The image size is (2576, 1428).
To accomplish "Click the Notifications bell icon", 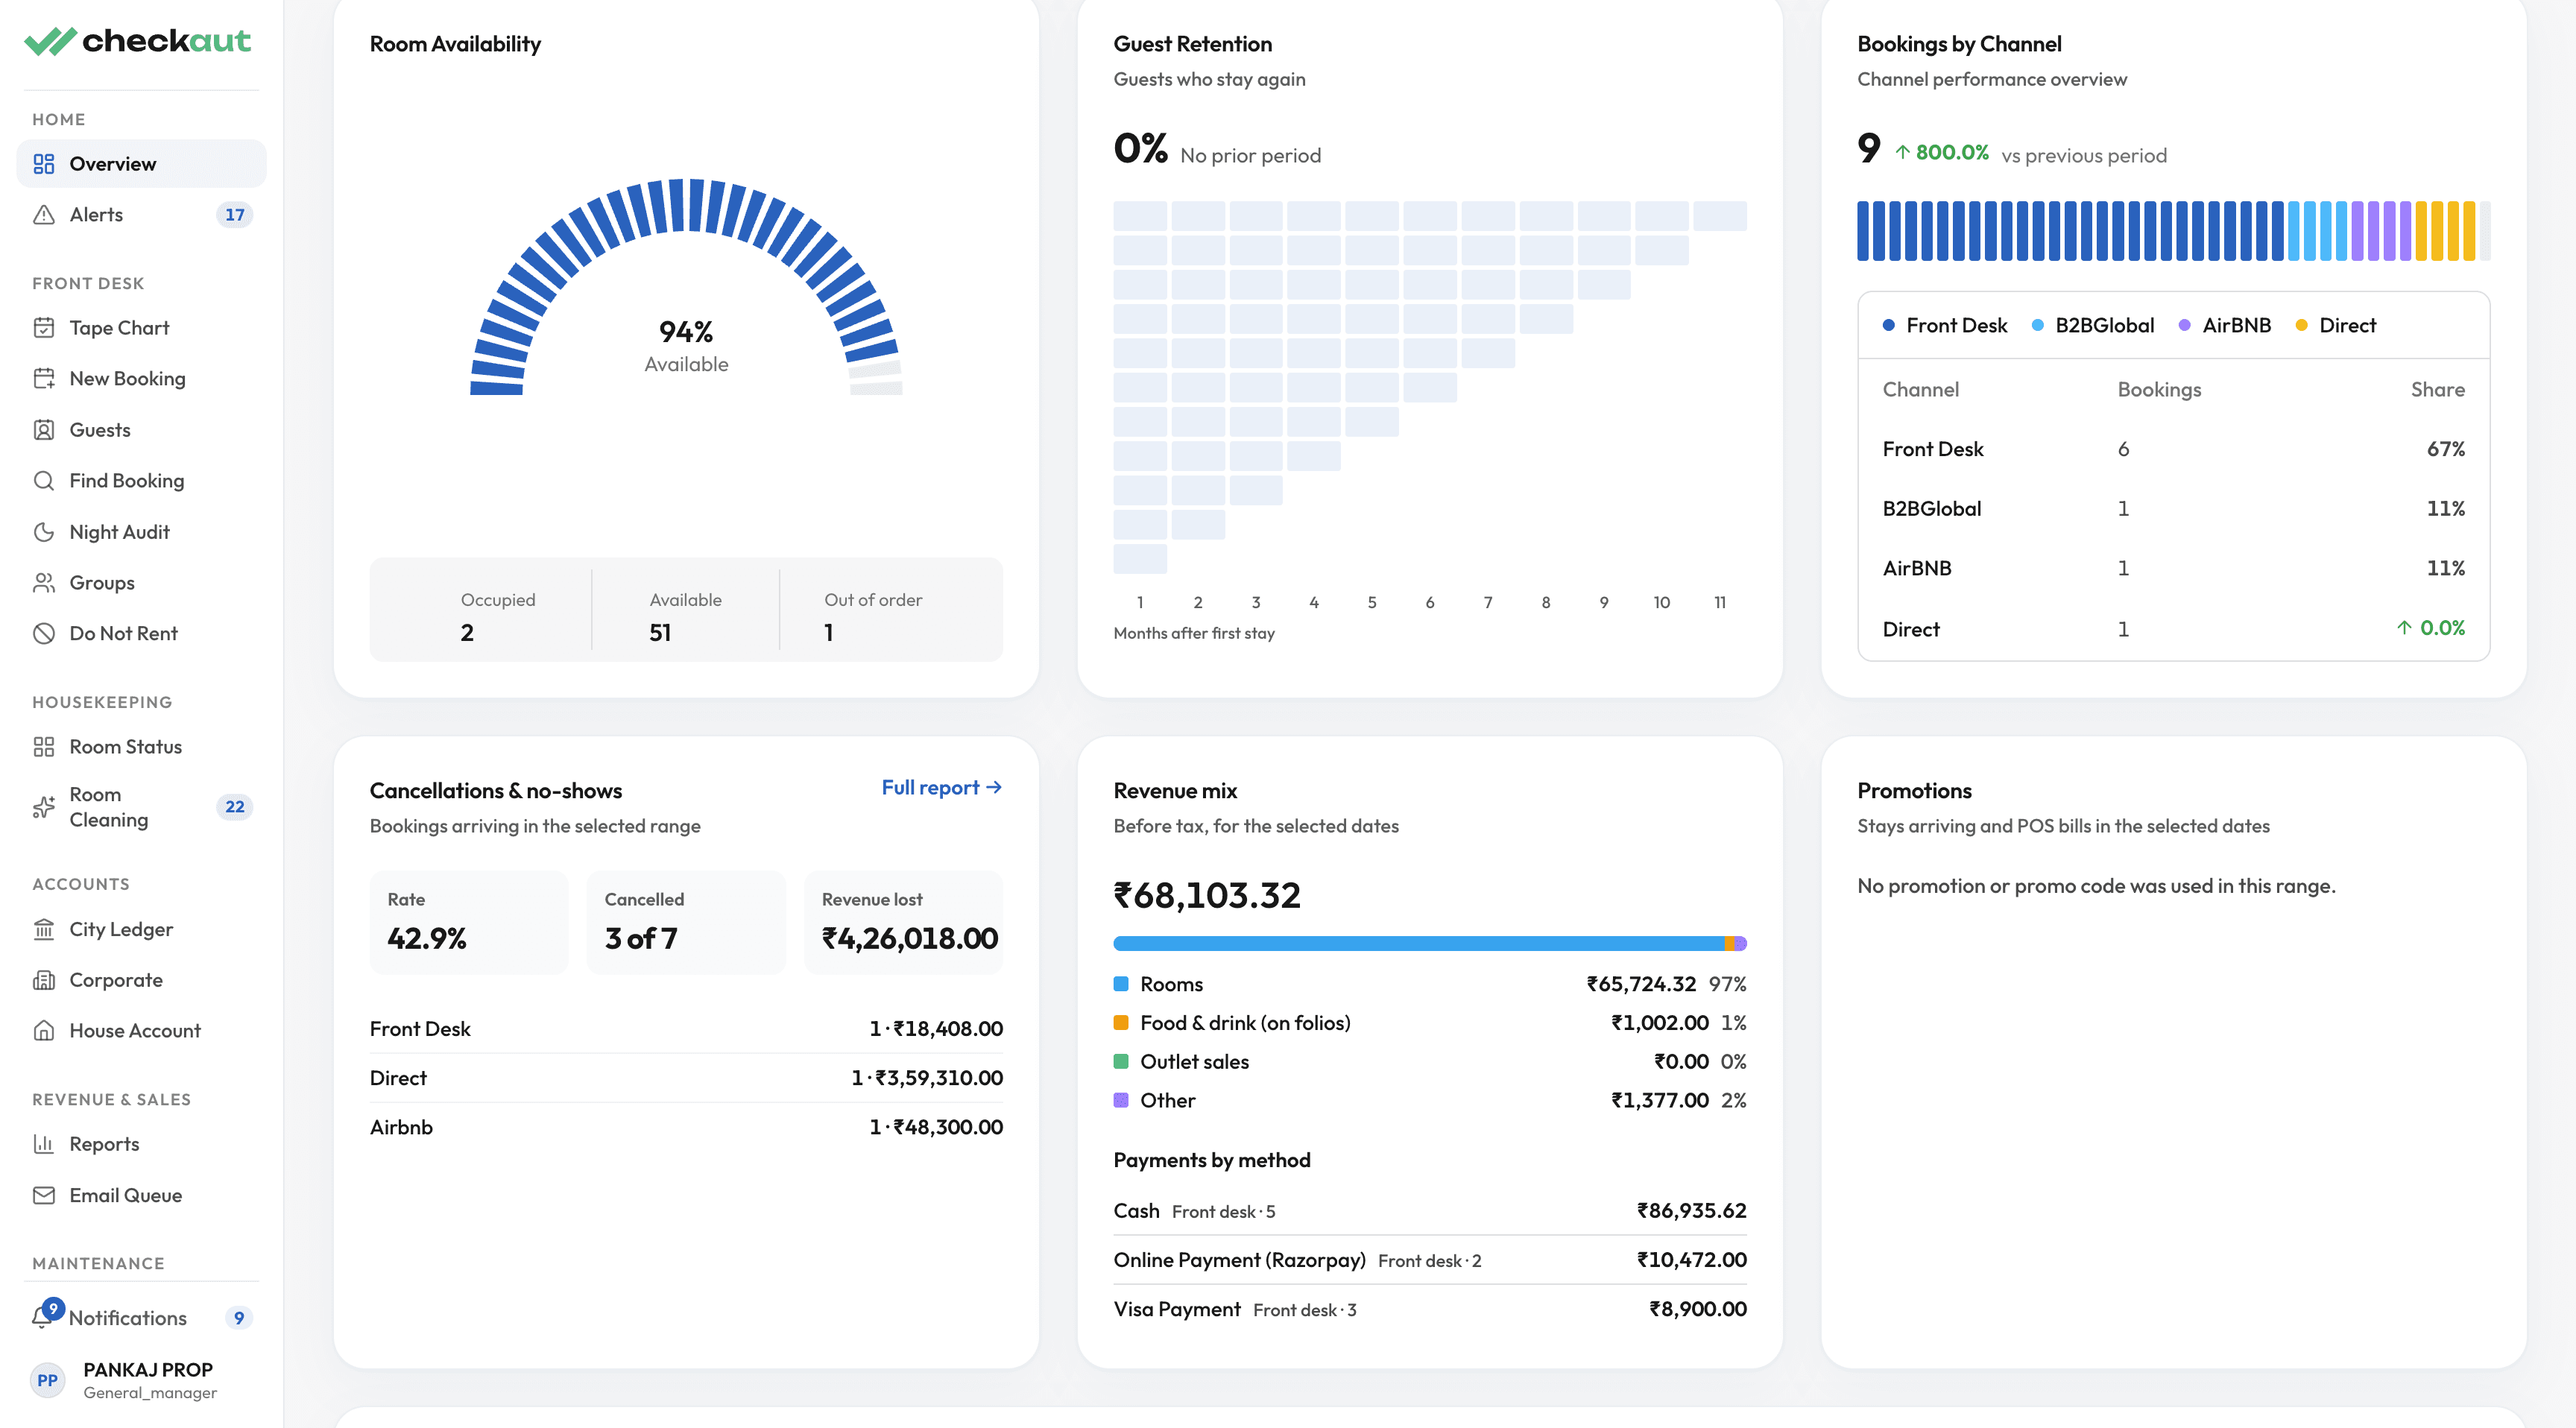I will [43, 1319].
